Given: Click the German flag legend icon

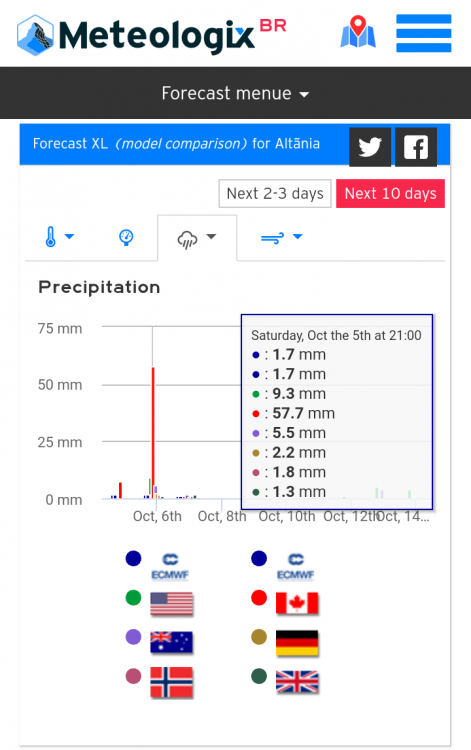Looking at the screenshot, I should (297, 643).
